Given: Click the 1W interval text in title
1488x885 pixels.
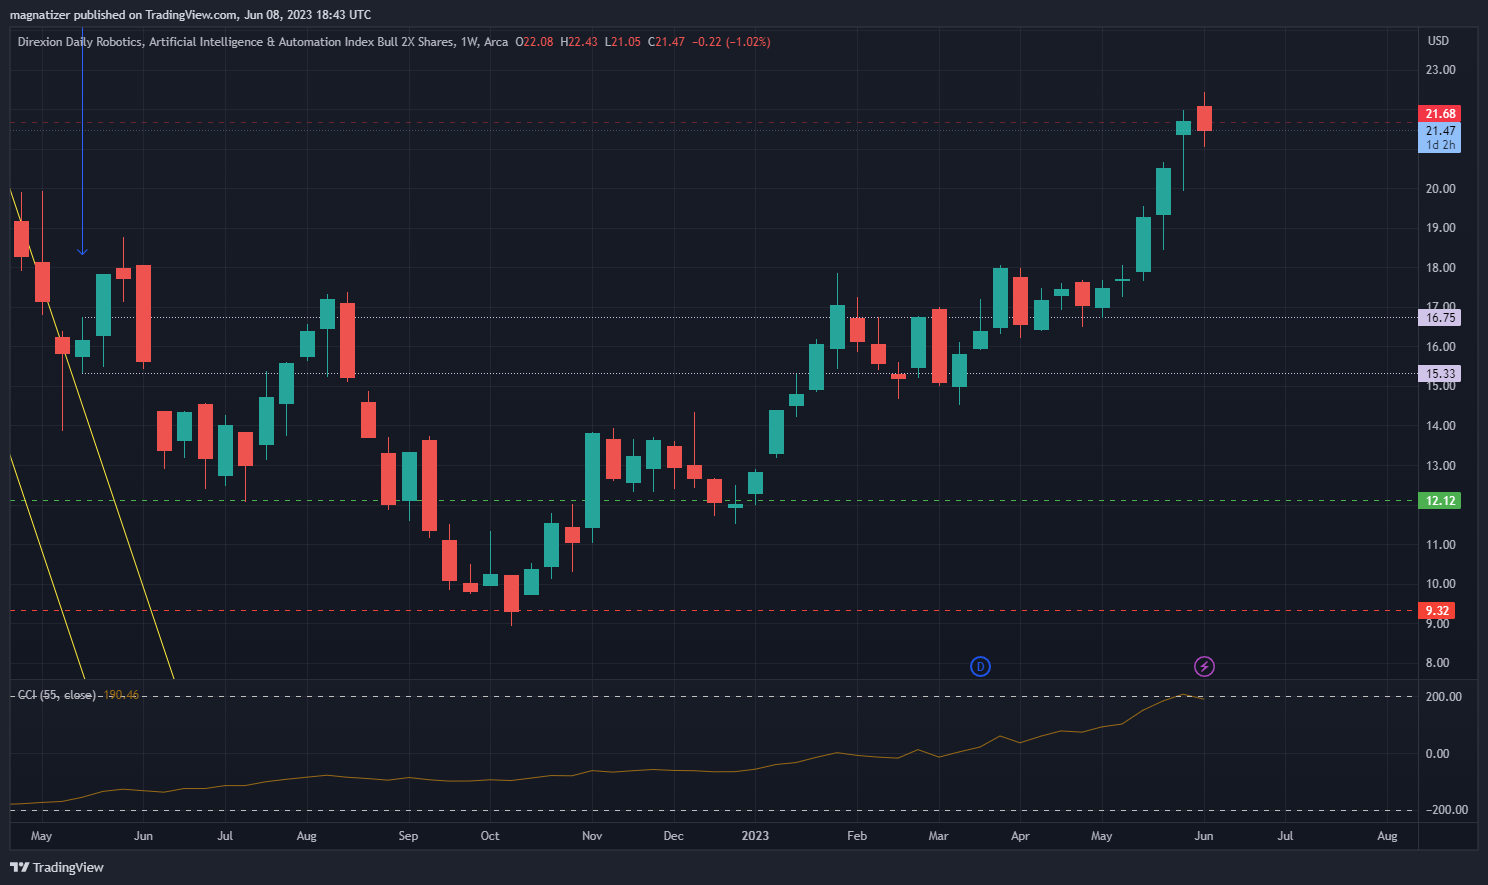Looking at the screenshot, I should click(x=468, y=42).
